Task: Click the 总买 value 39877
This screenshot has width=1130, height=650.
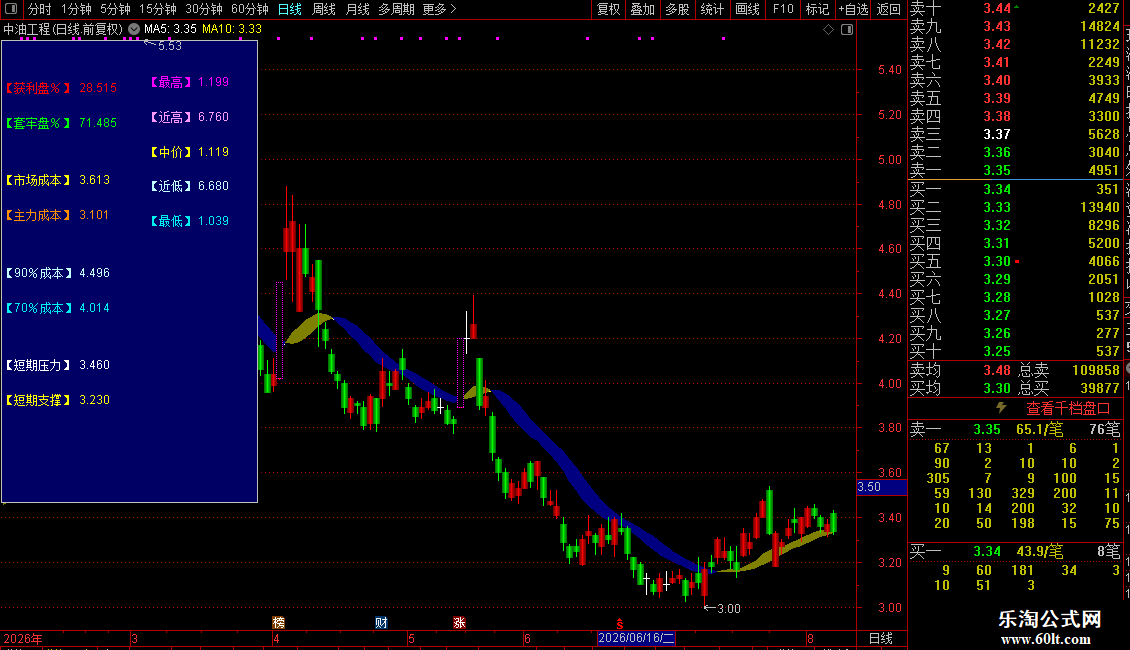Action: [x=1100, y=388]
